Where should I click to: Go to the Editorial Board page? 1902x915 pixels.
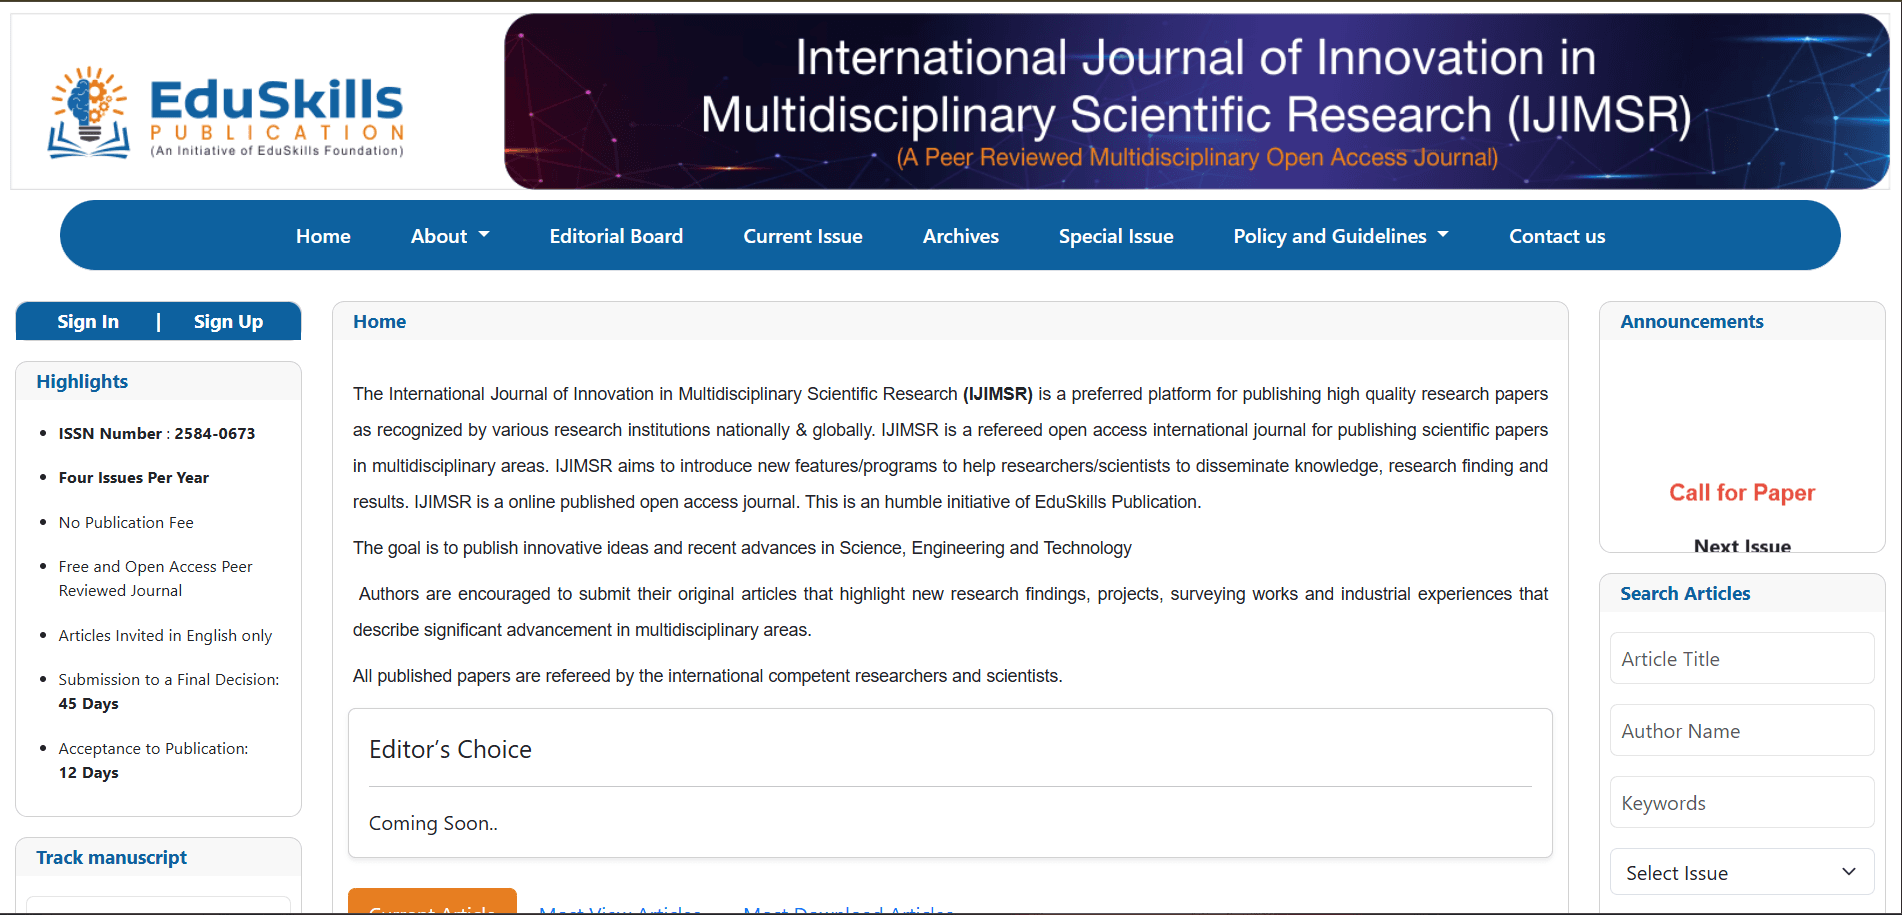coord(616,236)
